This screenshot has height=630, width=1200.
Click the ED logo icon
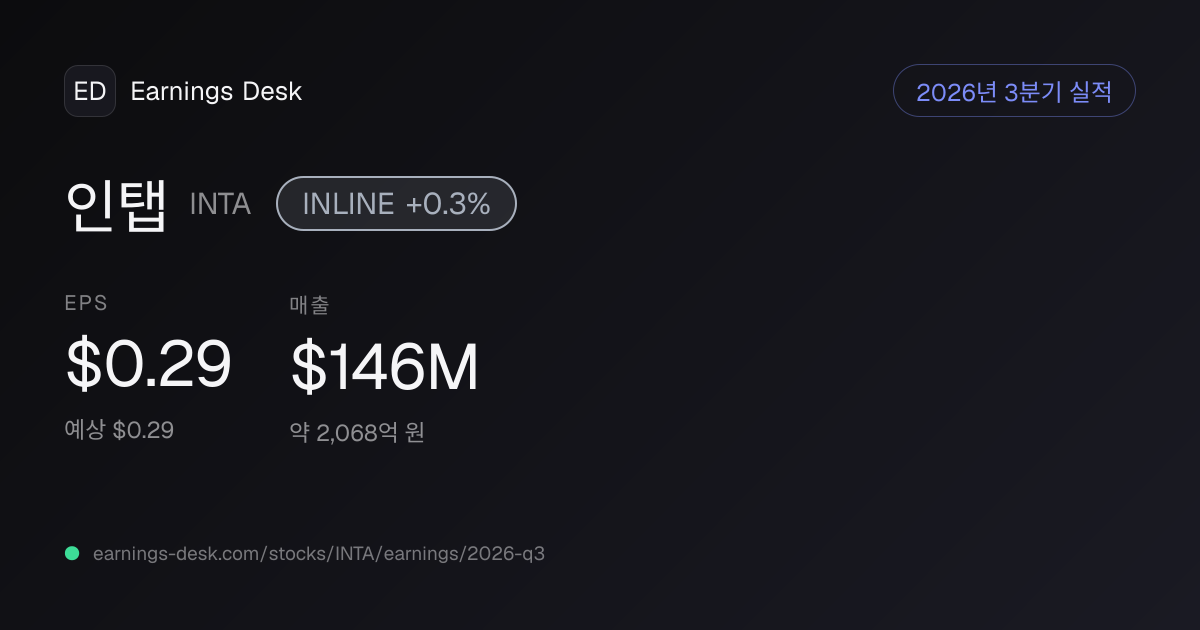tap(90, 91)
